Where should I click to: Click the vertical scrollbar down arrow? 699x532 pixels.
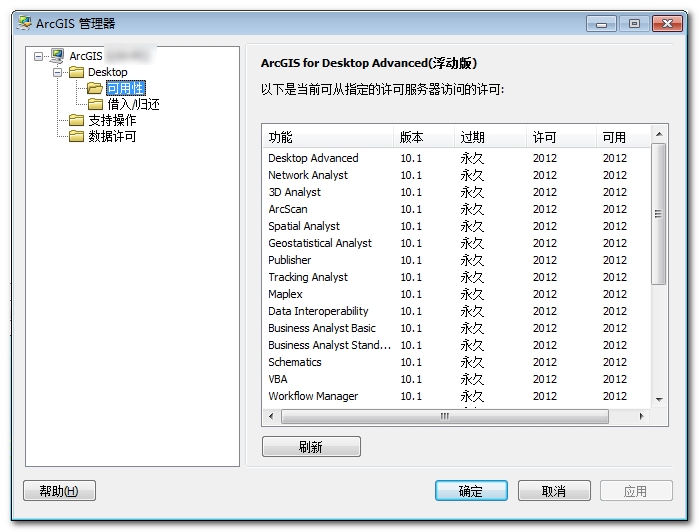[659, 400]
